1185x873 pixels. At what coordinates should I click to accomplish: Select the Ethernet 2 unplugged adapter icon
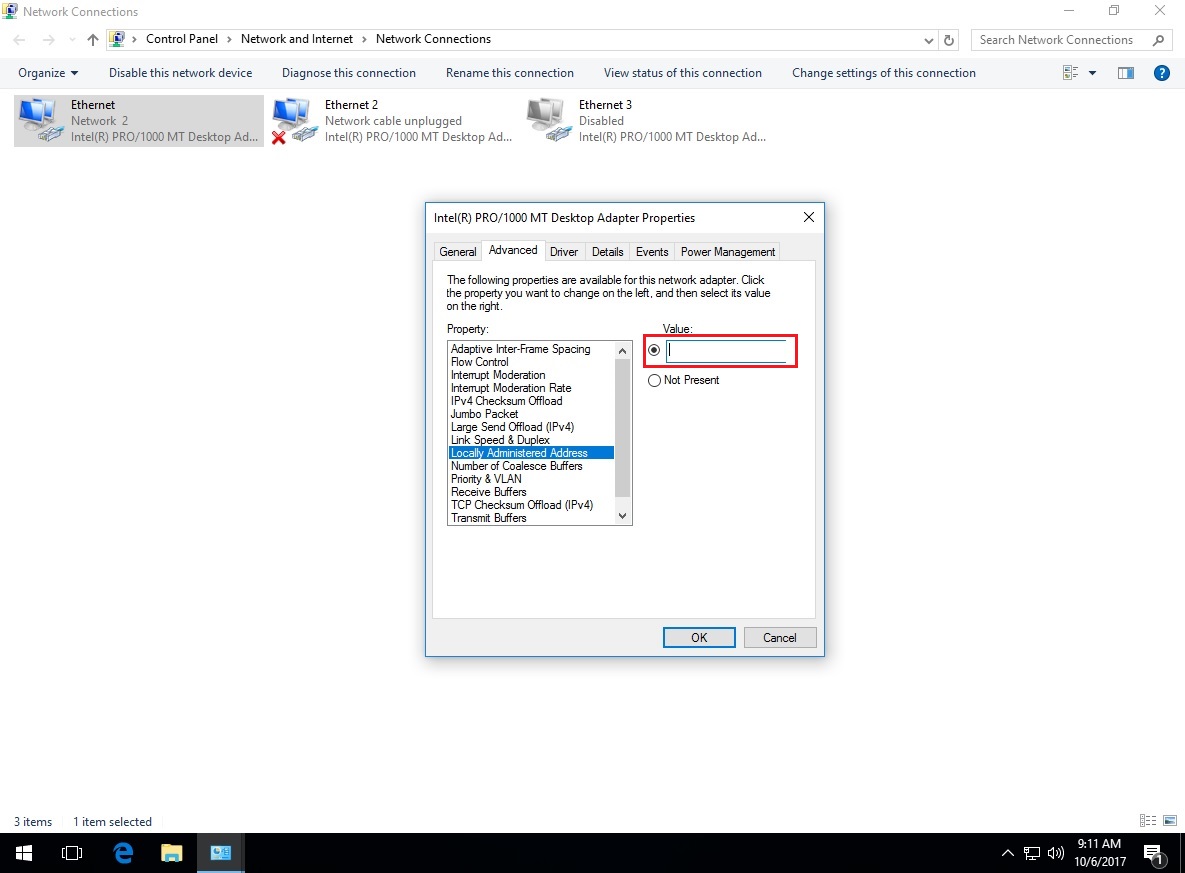pyautogui.click(x=294, y=121)
